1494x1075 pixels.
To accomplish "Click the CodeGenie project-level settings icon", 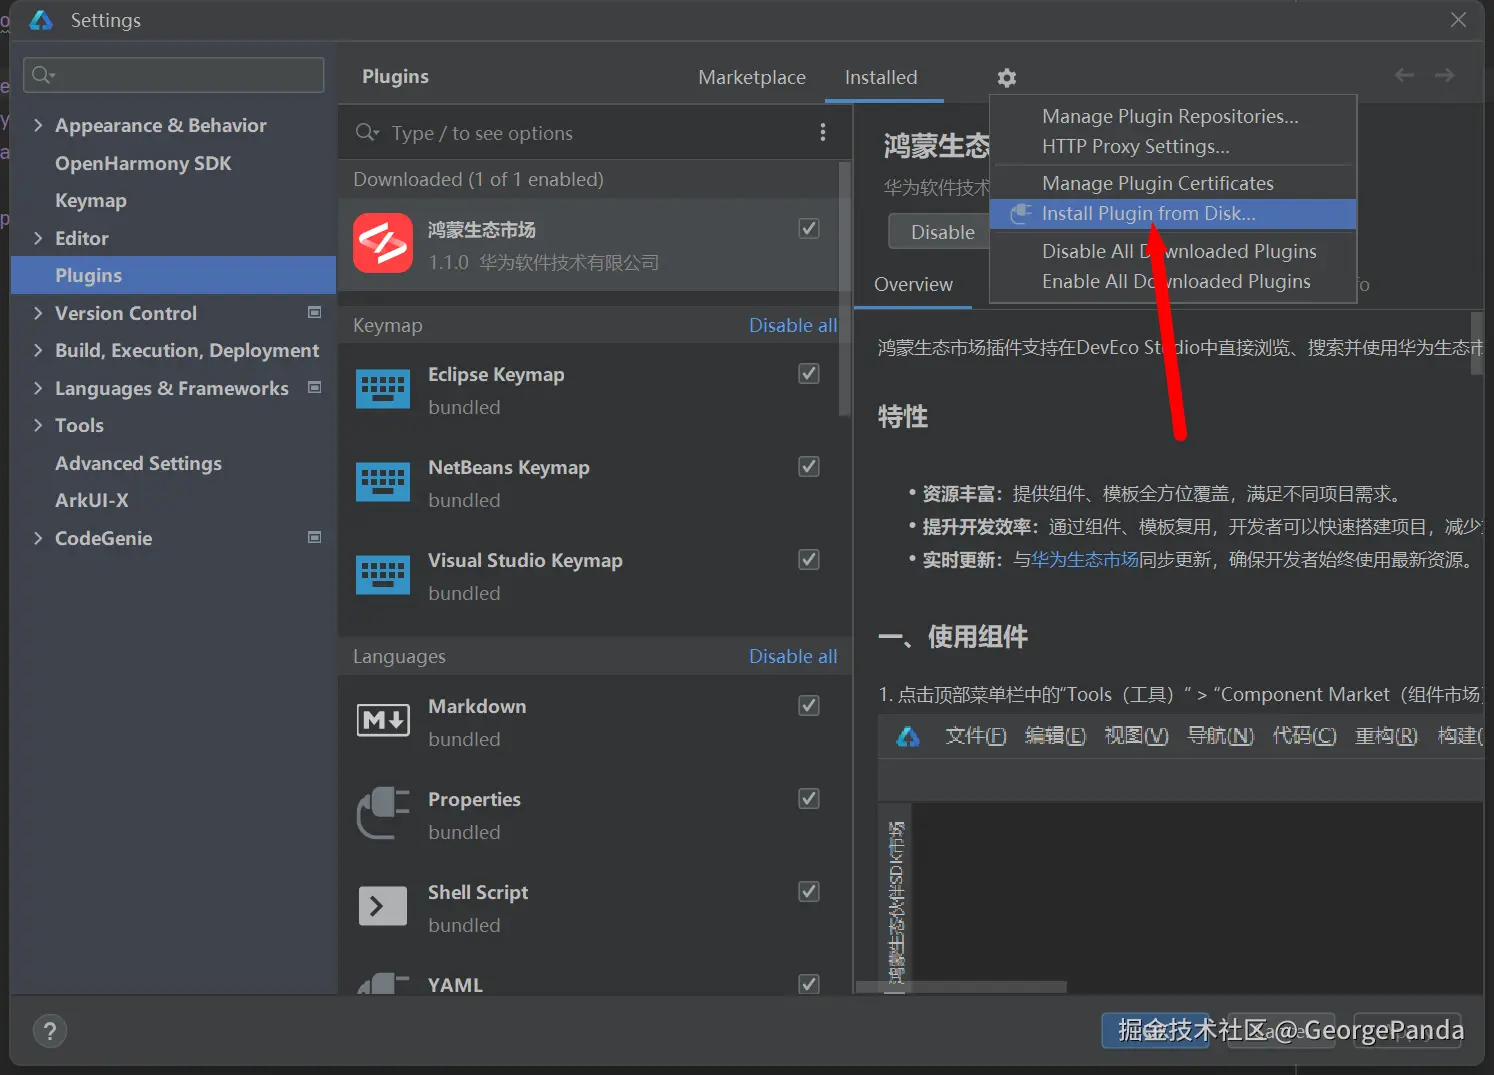I will (314, 537).
